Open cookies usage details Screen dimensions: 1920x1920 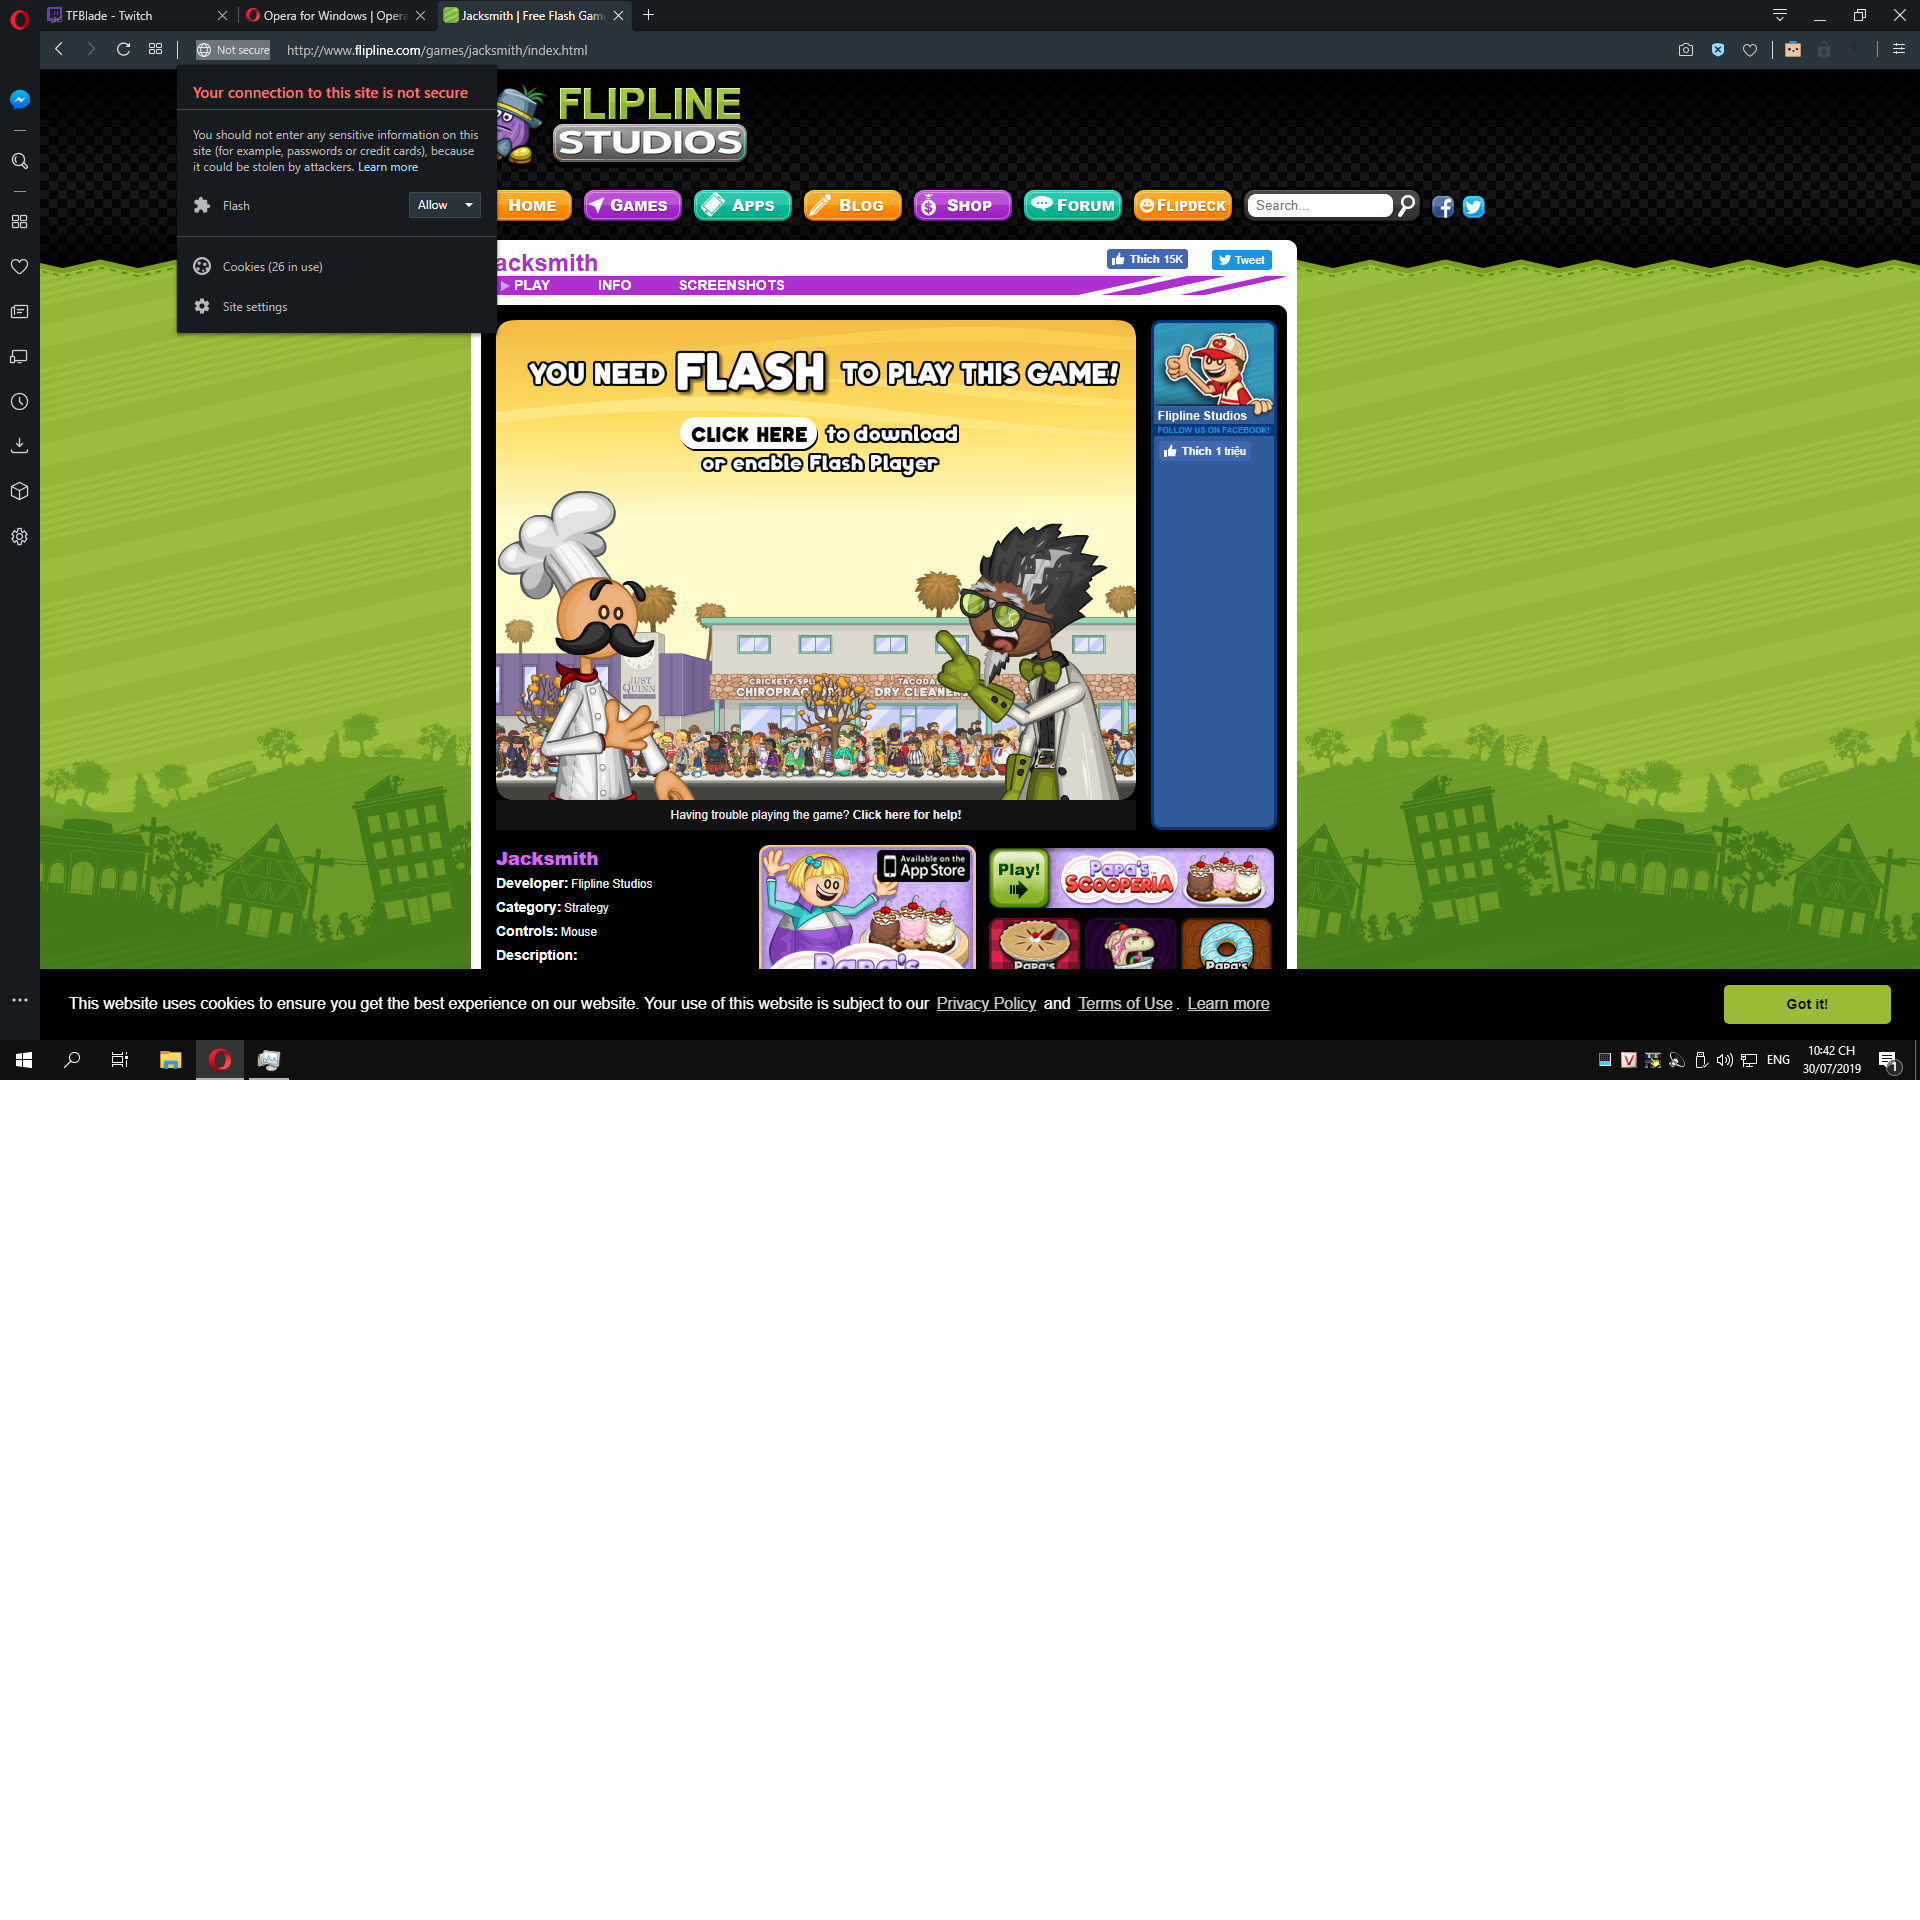(273, 265)
